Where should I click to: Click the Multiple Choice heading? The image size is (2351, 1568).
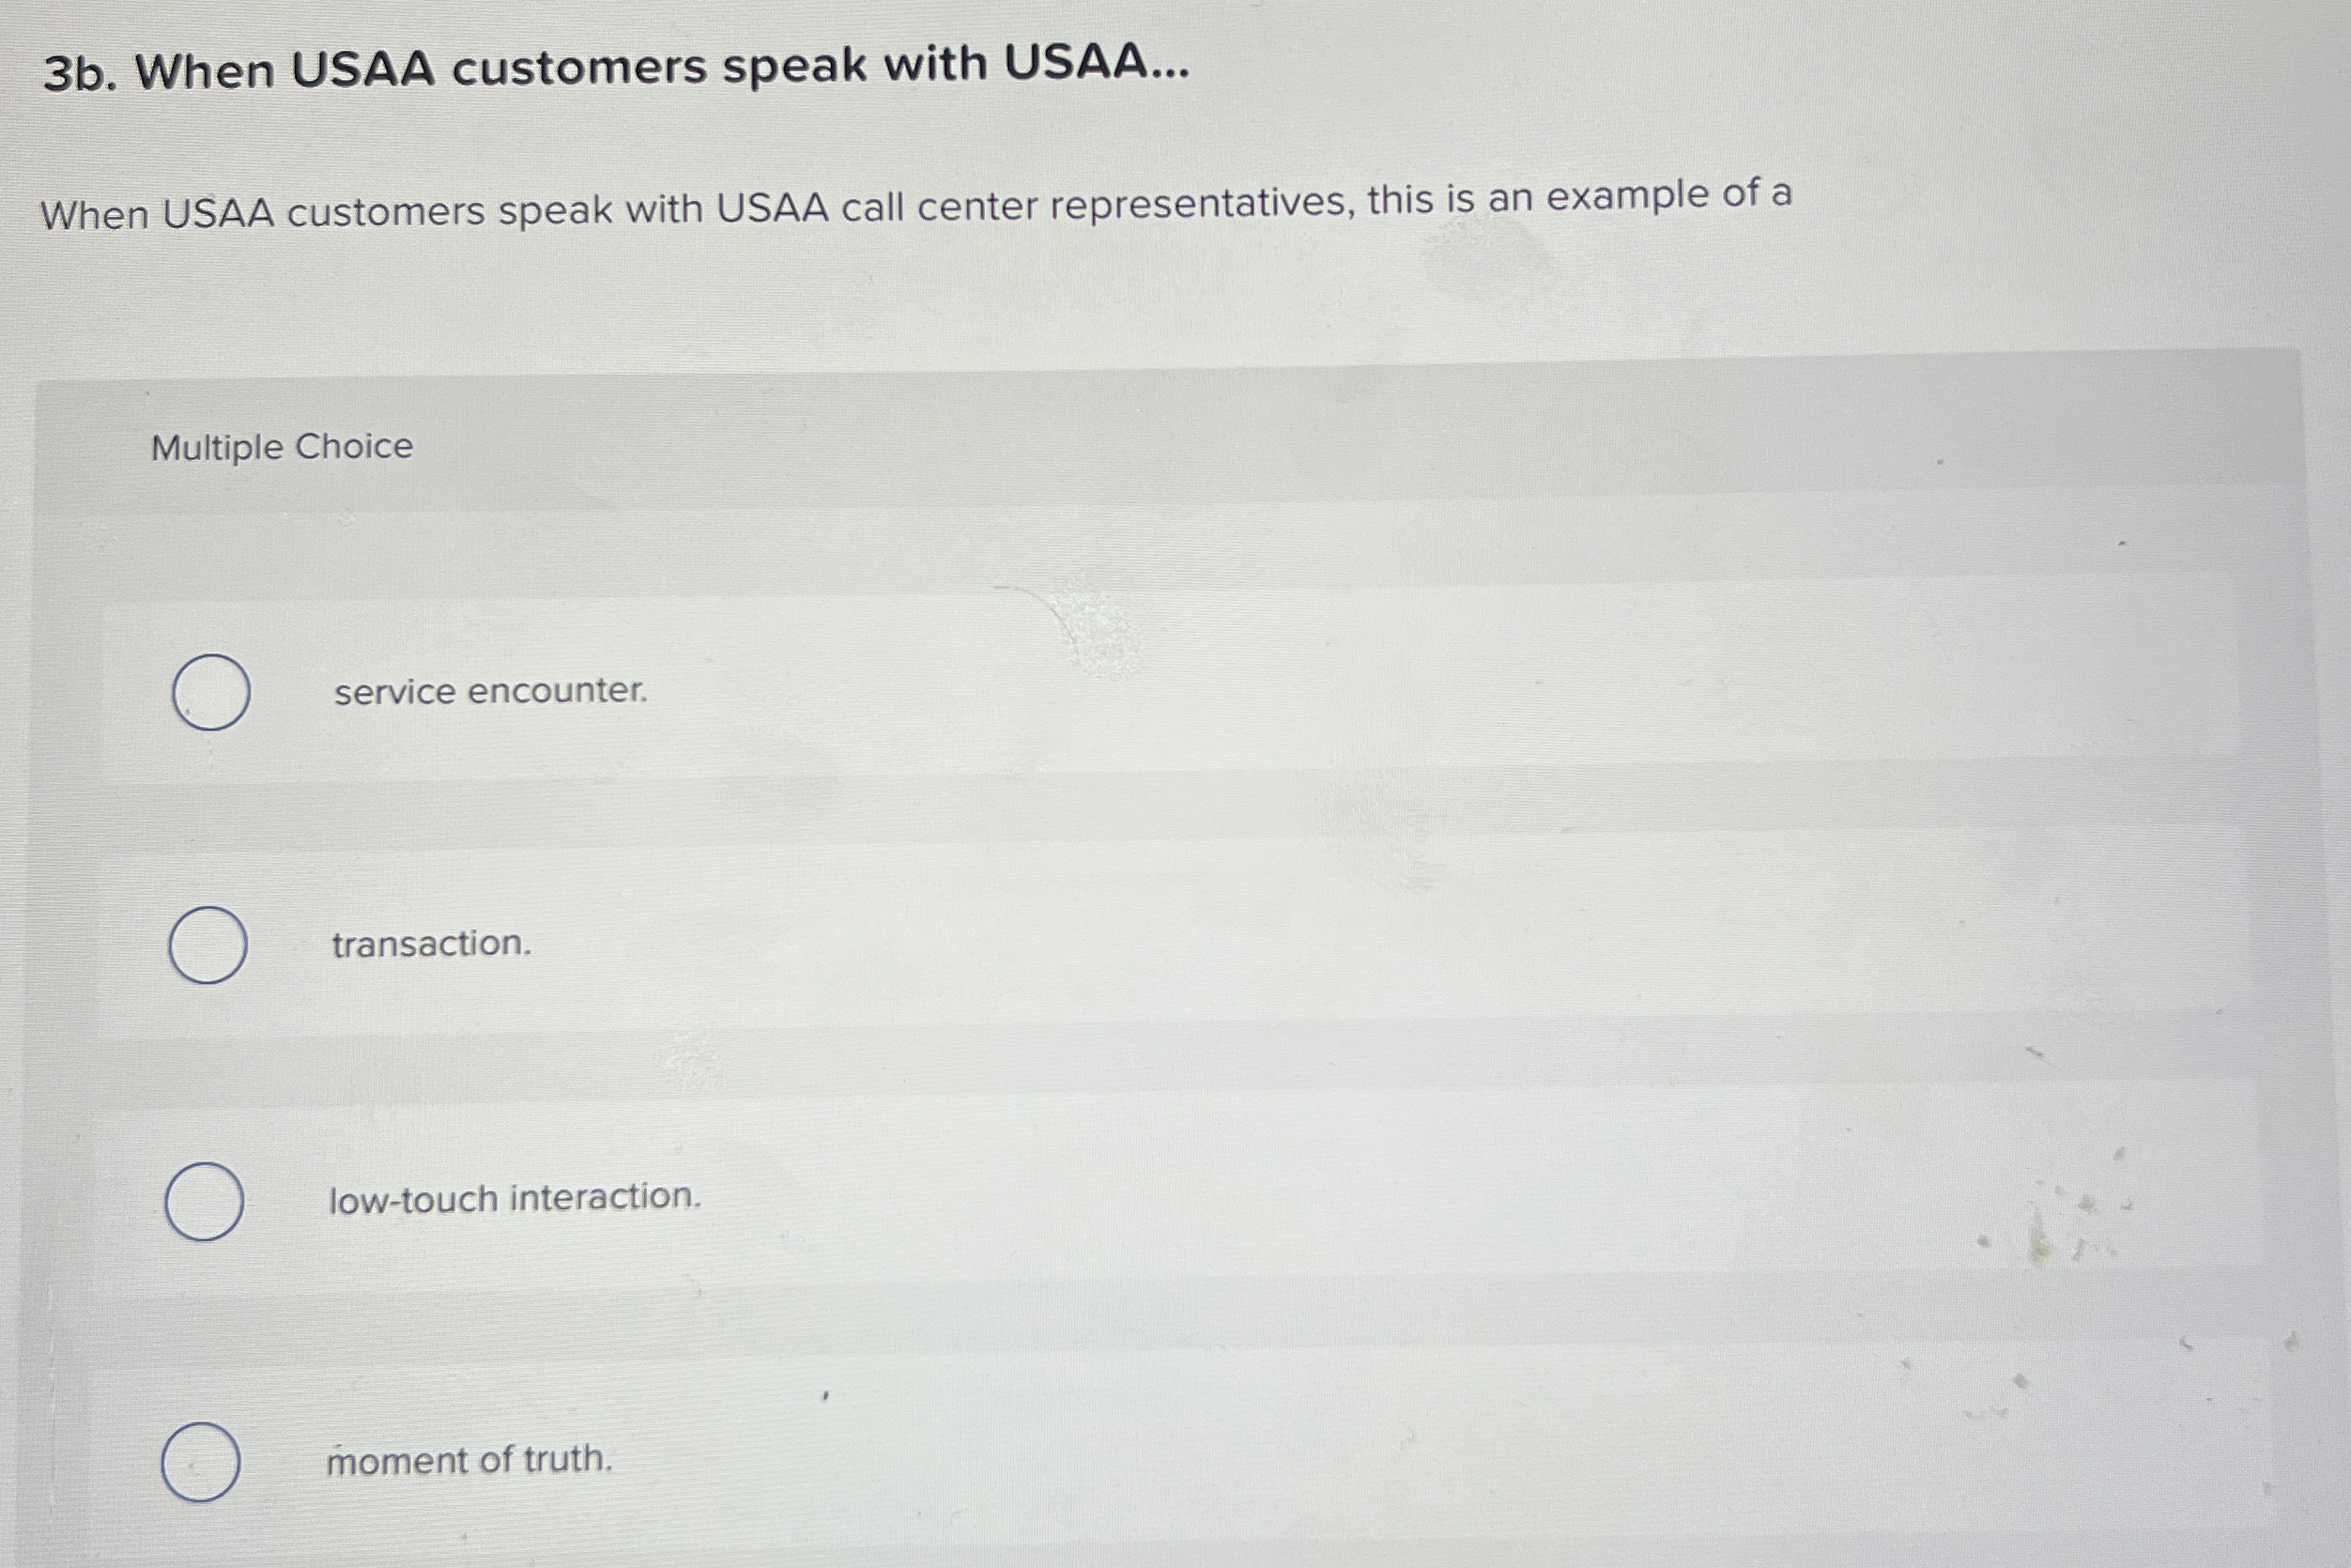[x=283, y=447]
